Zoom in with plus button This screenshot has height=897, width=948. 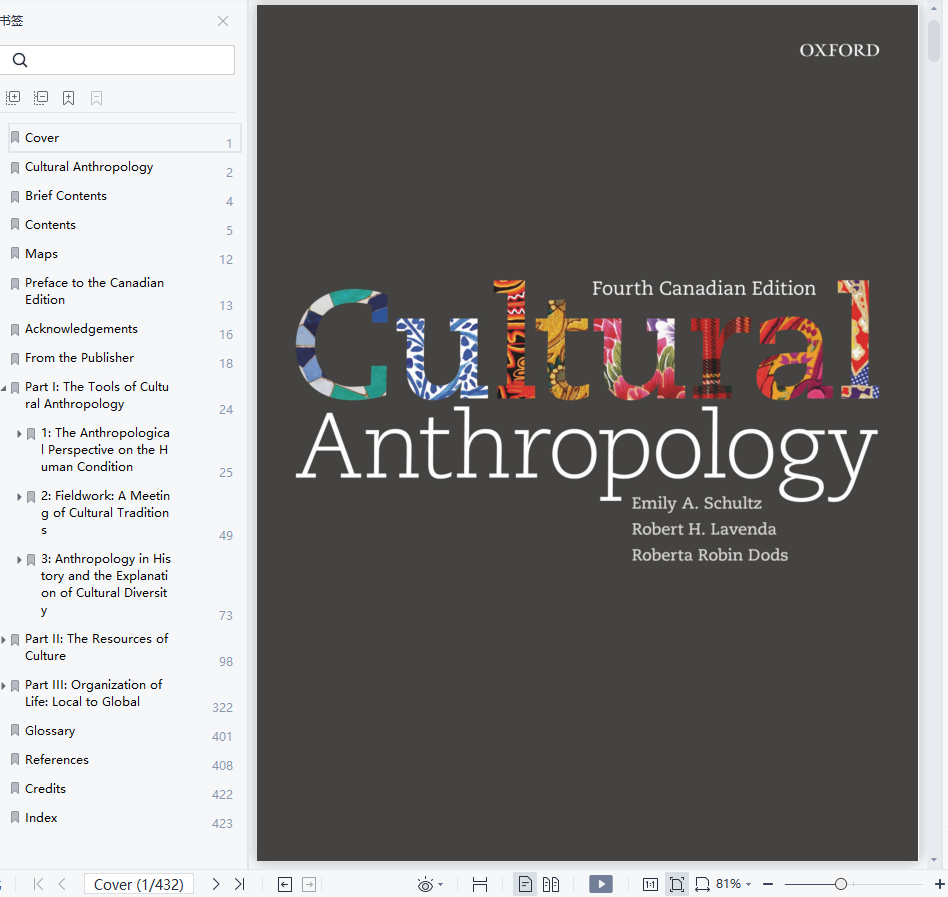click(940, 884)
